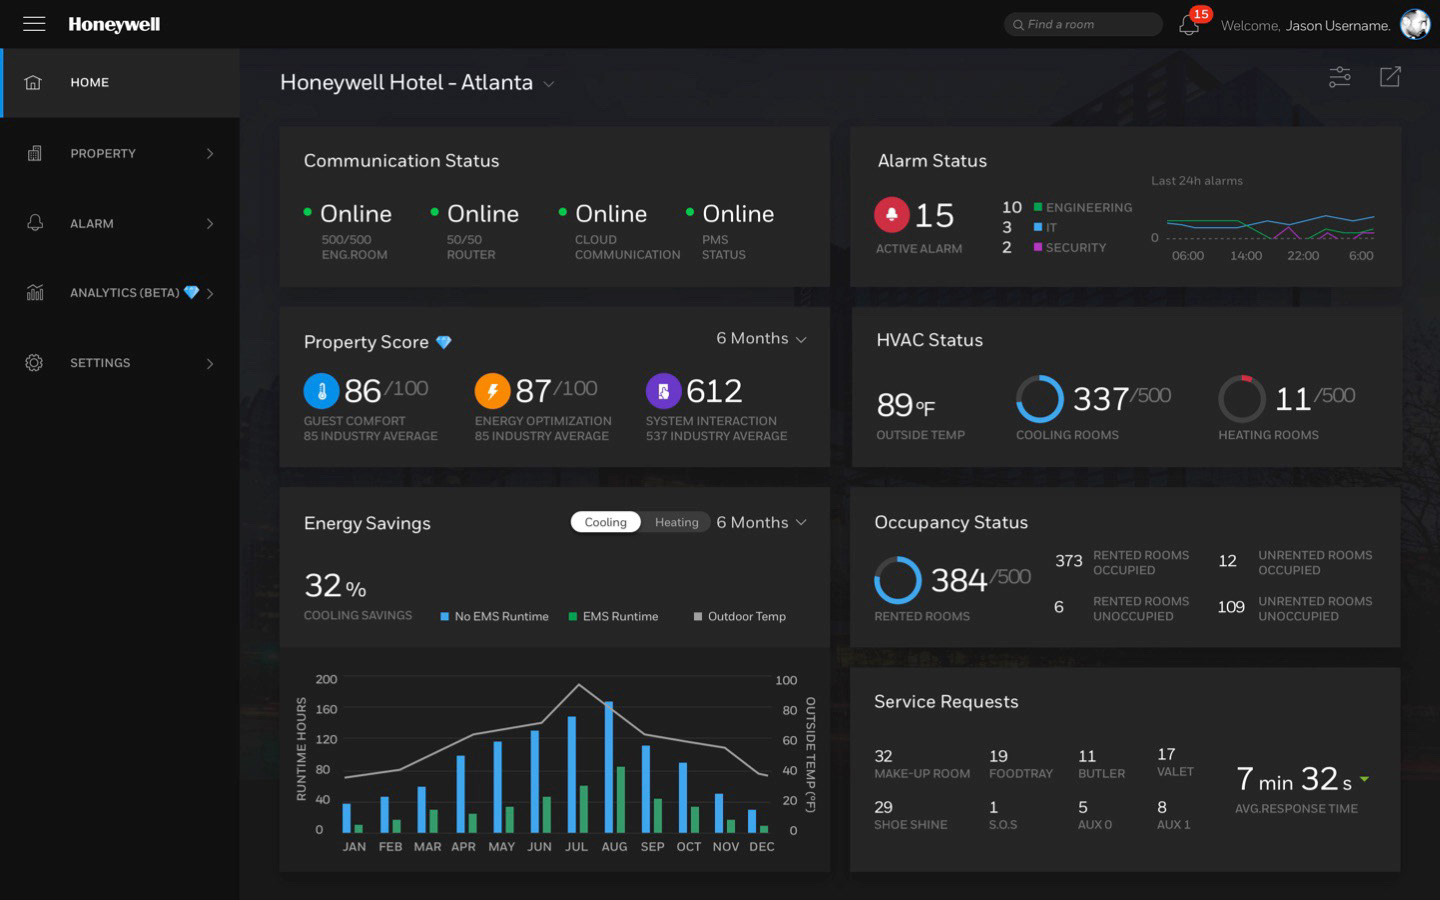Open Jason Username's profile avatar
The image size is (1440, 900).
pyautogui.click(x=1415, y=24)
